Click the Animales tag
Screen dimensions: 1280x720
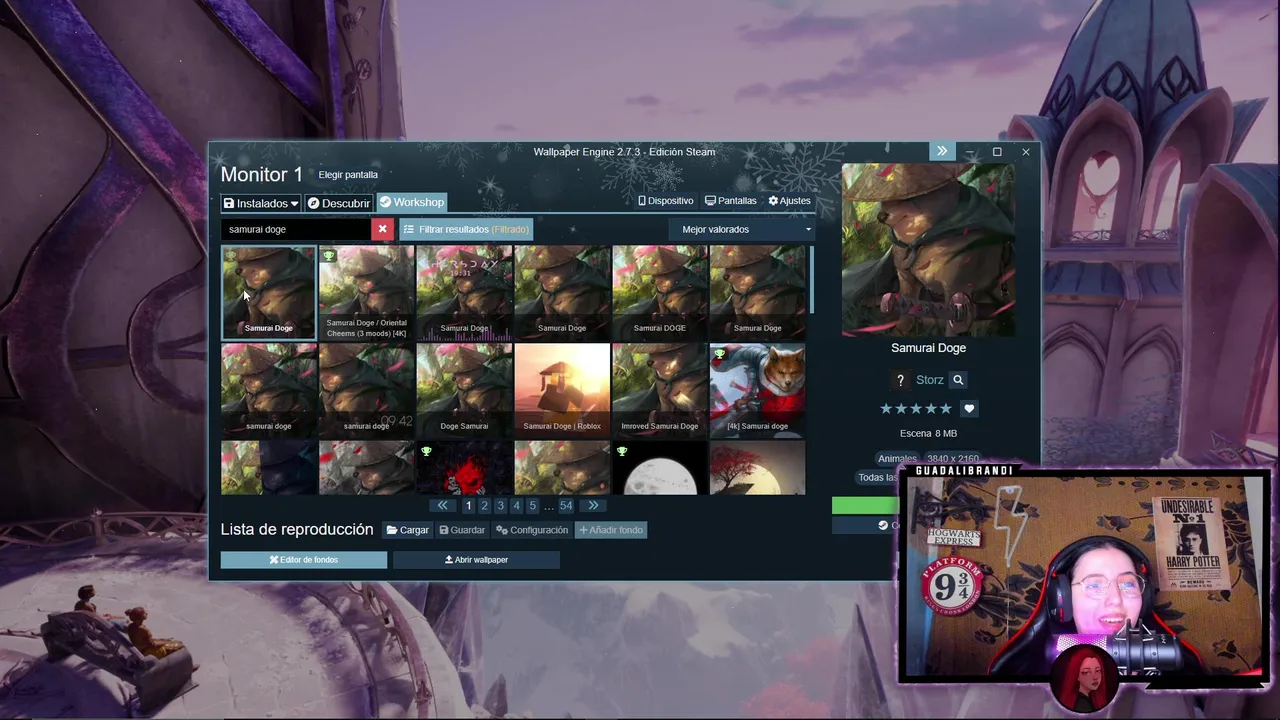coord(897,458)
